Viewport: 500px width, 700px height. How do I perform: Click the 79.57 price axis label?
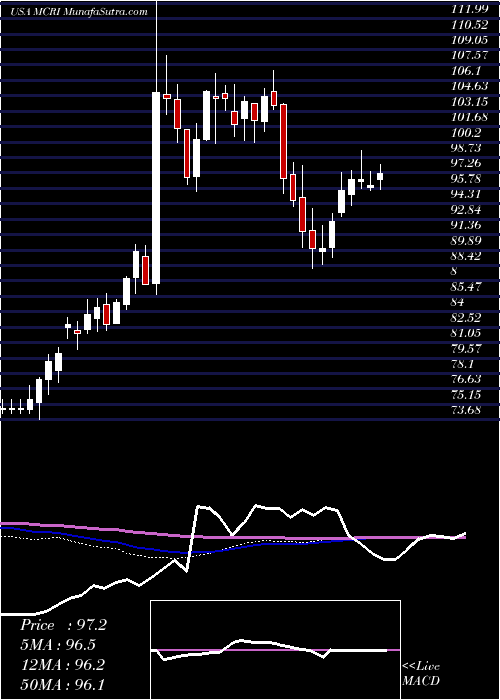(x=467, y=349)
